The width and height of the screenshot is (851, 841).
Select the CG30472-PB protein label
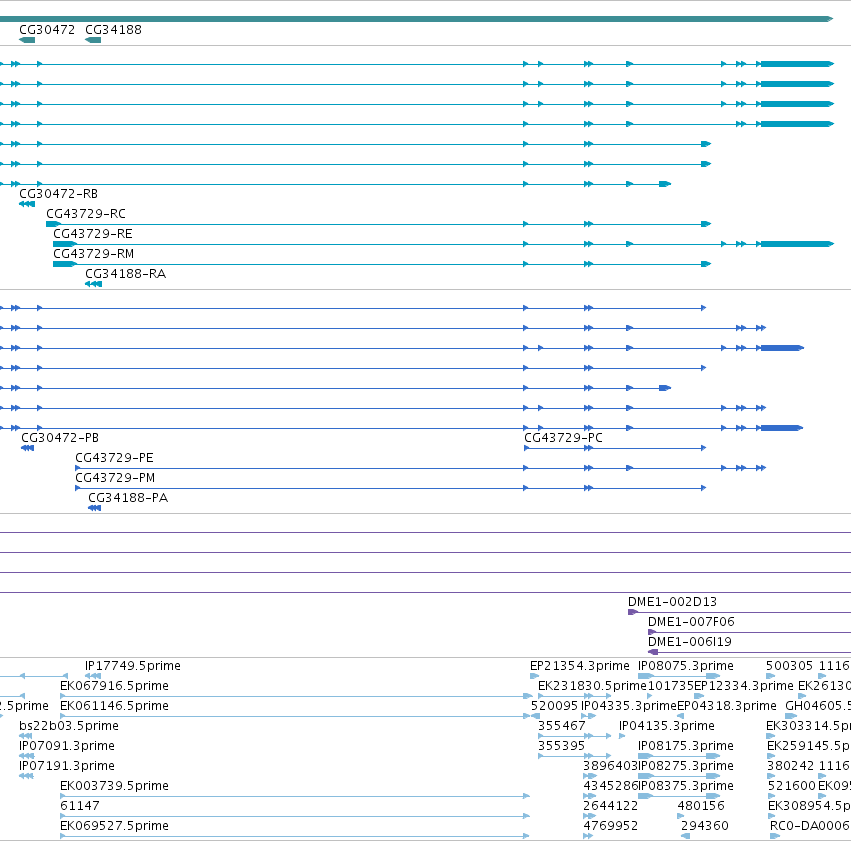click(60, 438)
